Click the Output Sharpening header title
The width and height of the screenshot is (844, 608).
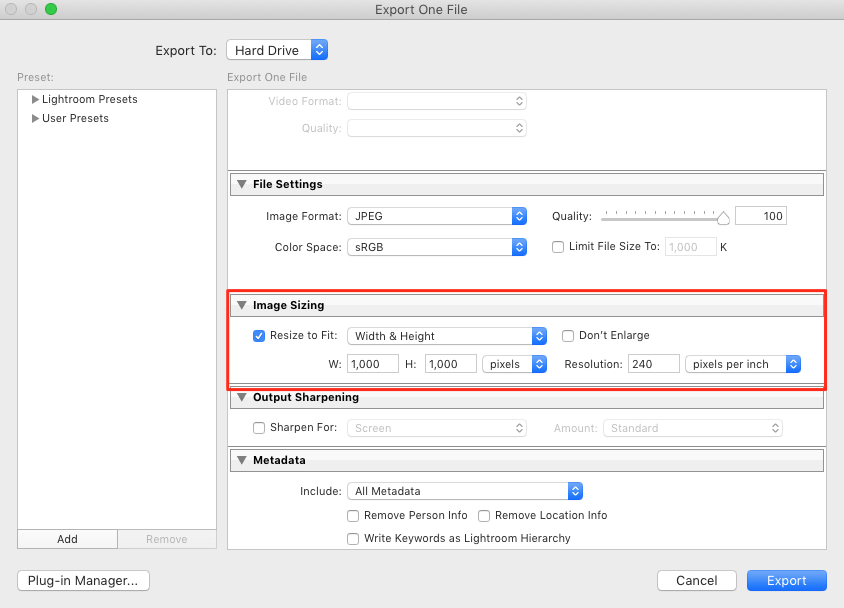pos(306,397)
